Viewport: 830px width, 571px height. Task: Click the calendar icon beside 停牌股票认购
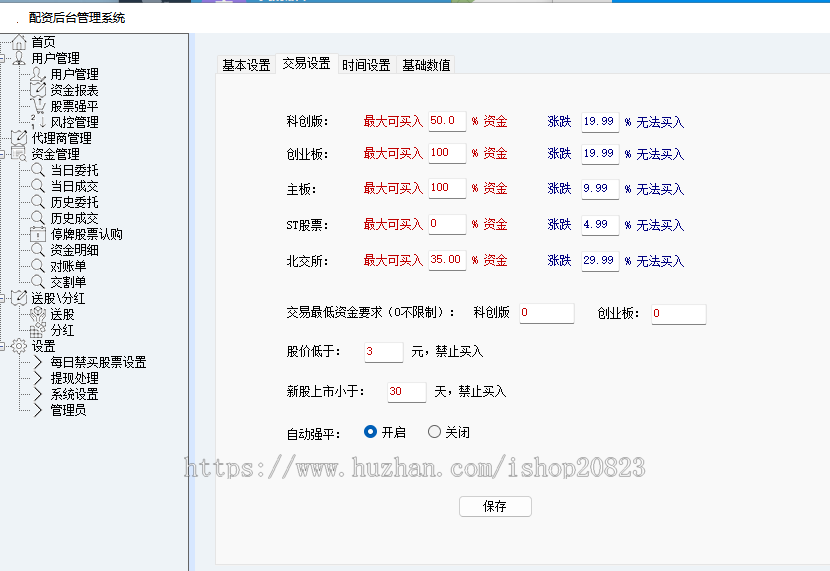tap(38, 234)
